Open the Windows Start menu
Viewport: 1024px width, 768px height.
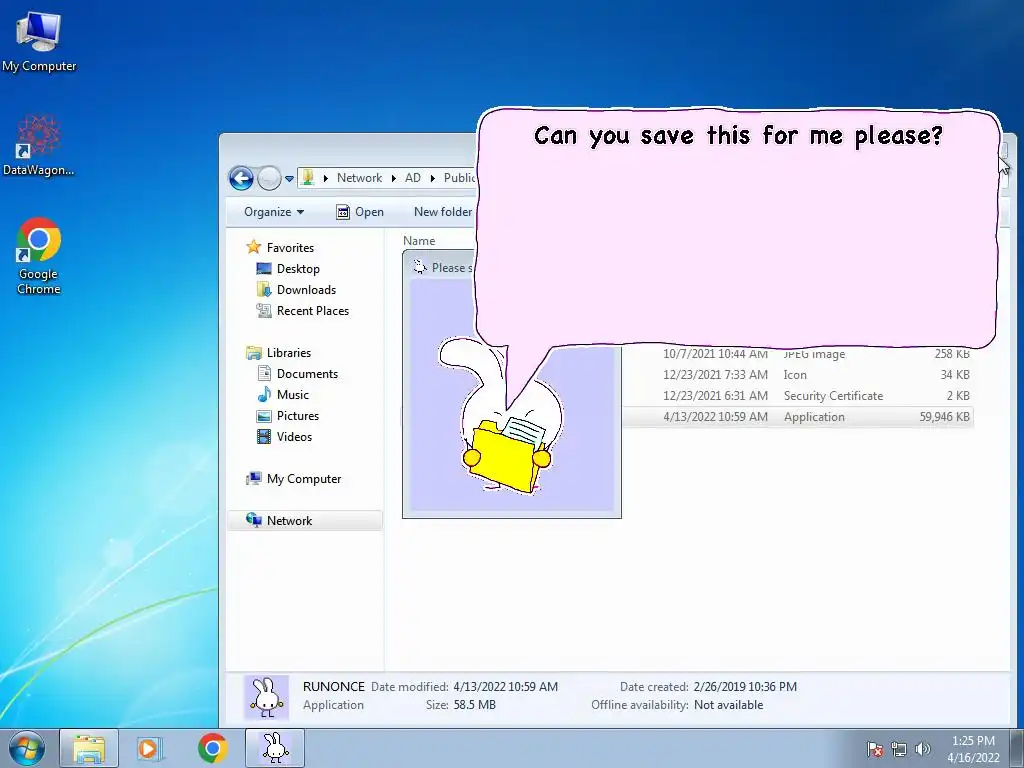pos(27,748)
